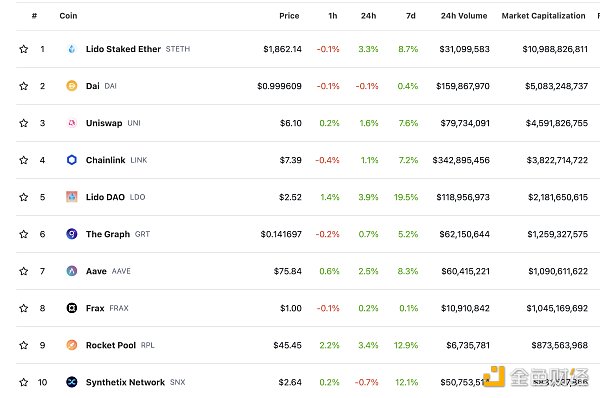Sort by 7d change column header
The image size is (600, 398).
point(411,16)
